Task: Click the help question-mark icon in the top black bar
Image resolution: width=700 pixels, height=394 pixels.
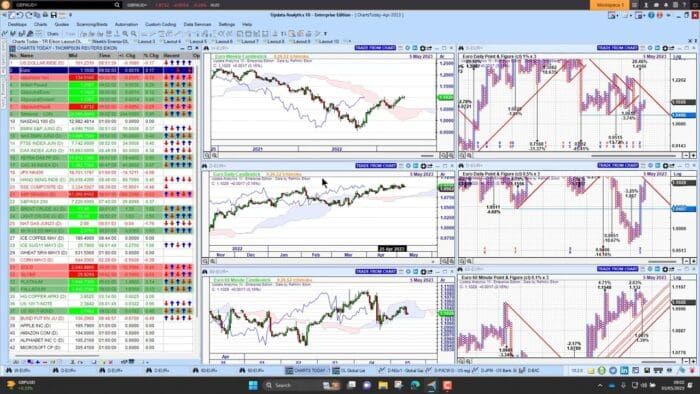Action: (684, 5)
